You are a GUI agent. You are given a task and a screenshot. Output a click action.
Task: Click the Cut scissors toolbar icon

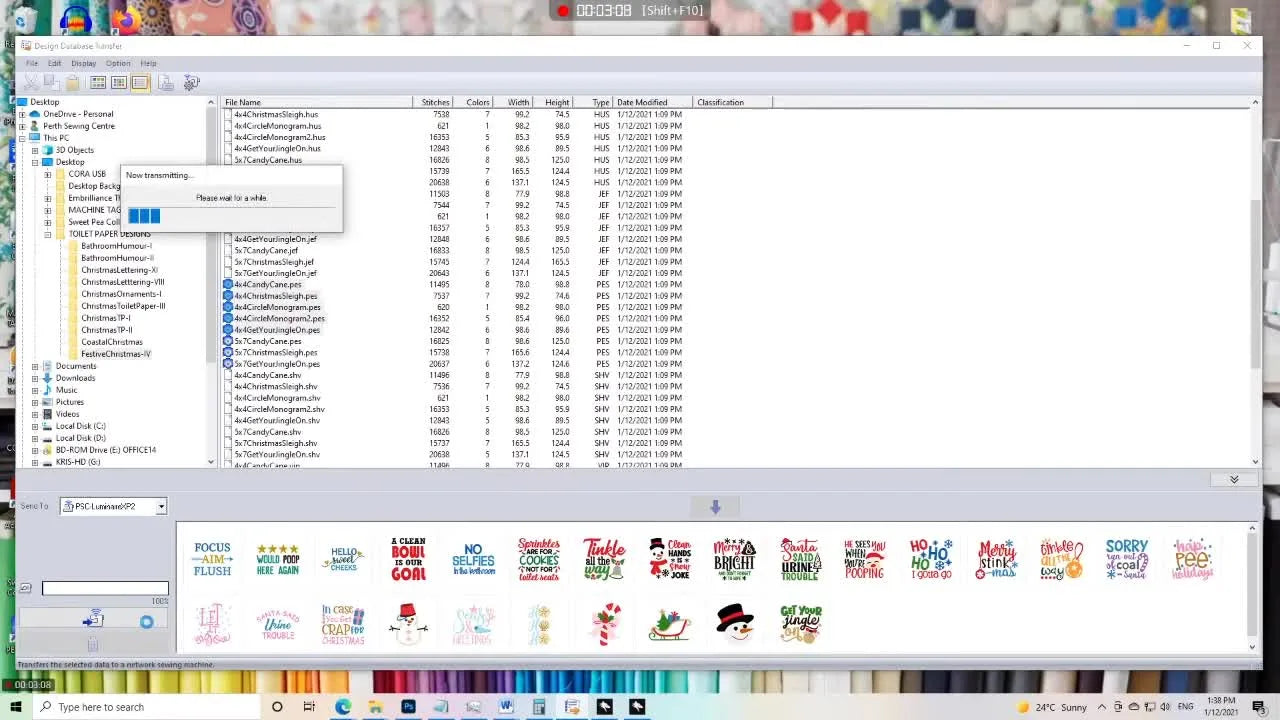click(x=31, y=83)
